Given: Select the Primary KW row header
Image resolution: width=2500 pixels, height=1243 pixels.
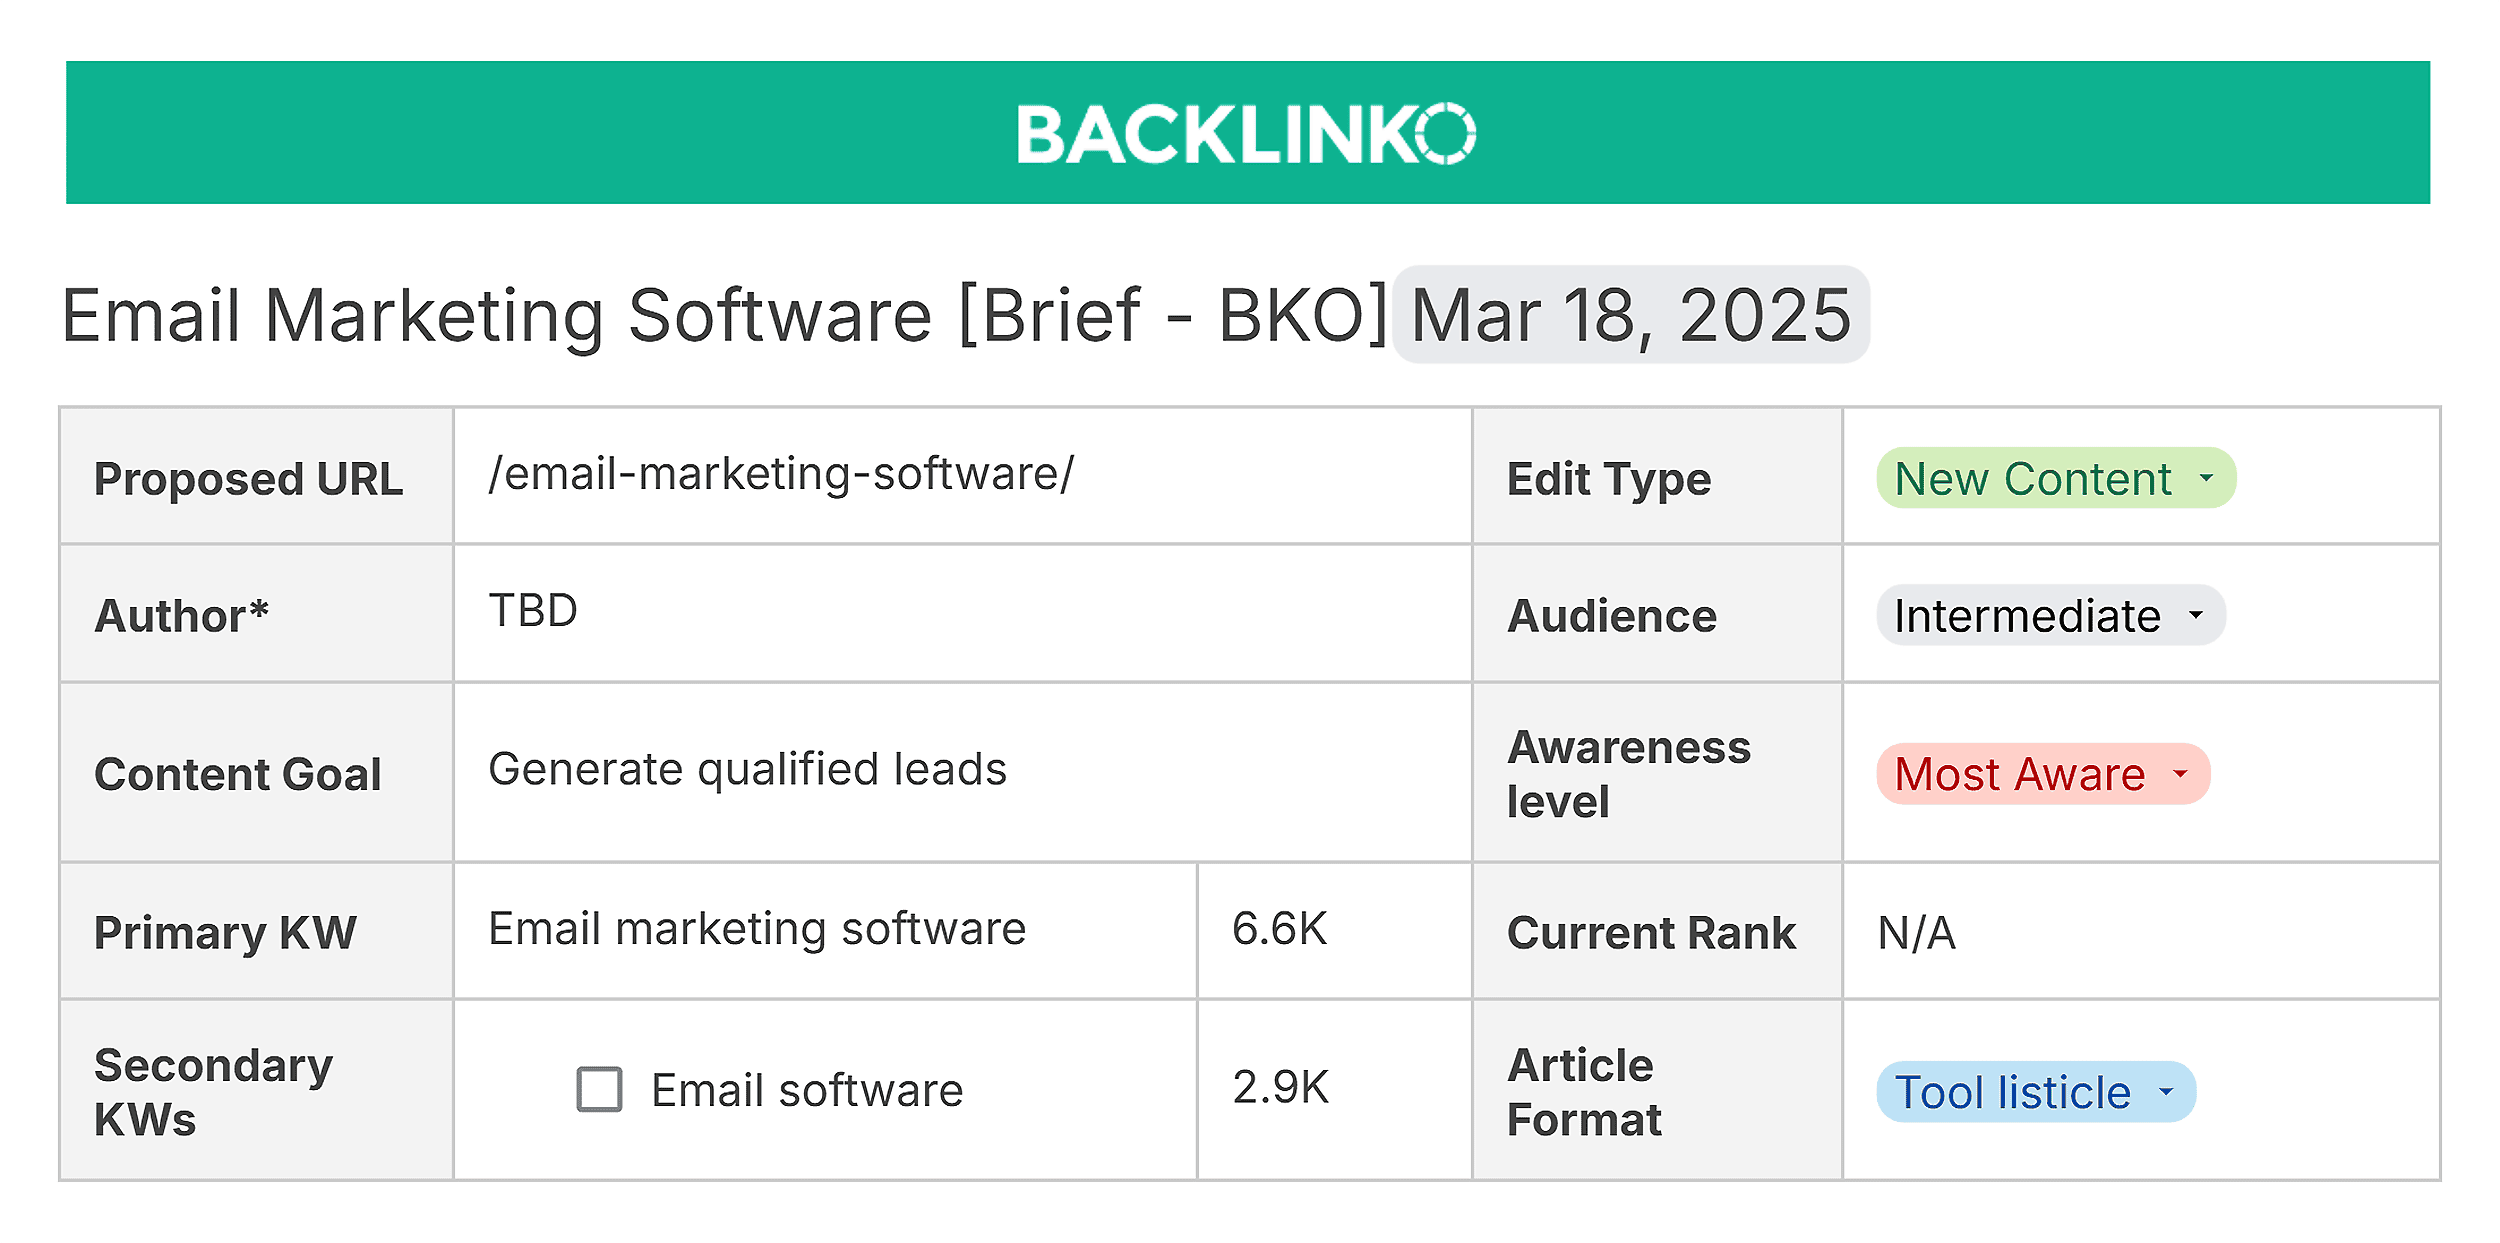Looking at the screenshot, I should 224,933.
